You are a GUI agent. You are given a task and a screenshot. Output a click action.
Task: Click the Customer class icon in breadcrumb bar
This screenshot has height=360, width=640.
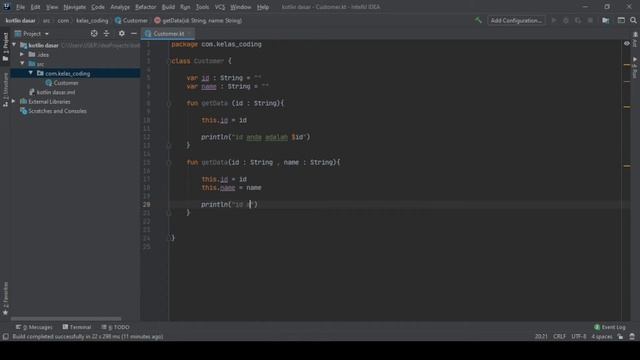click(118, 20)
